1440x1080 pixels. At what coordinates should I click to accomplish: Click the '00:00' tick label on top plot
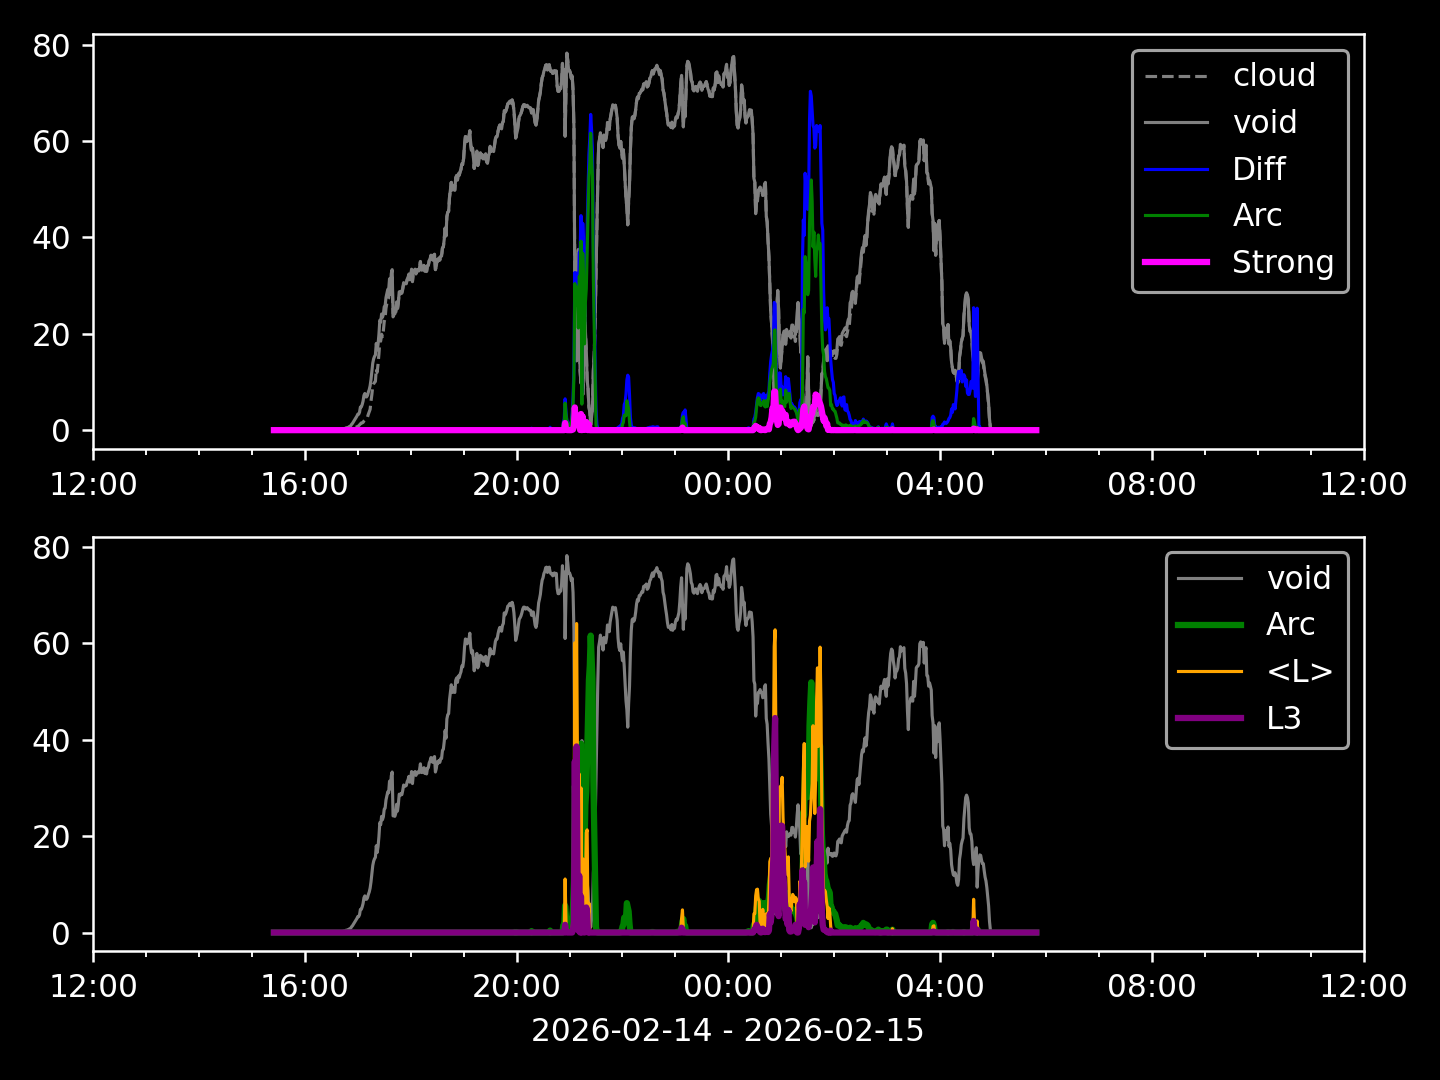click(x=728, y=485)
